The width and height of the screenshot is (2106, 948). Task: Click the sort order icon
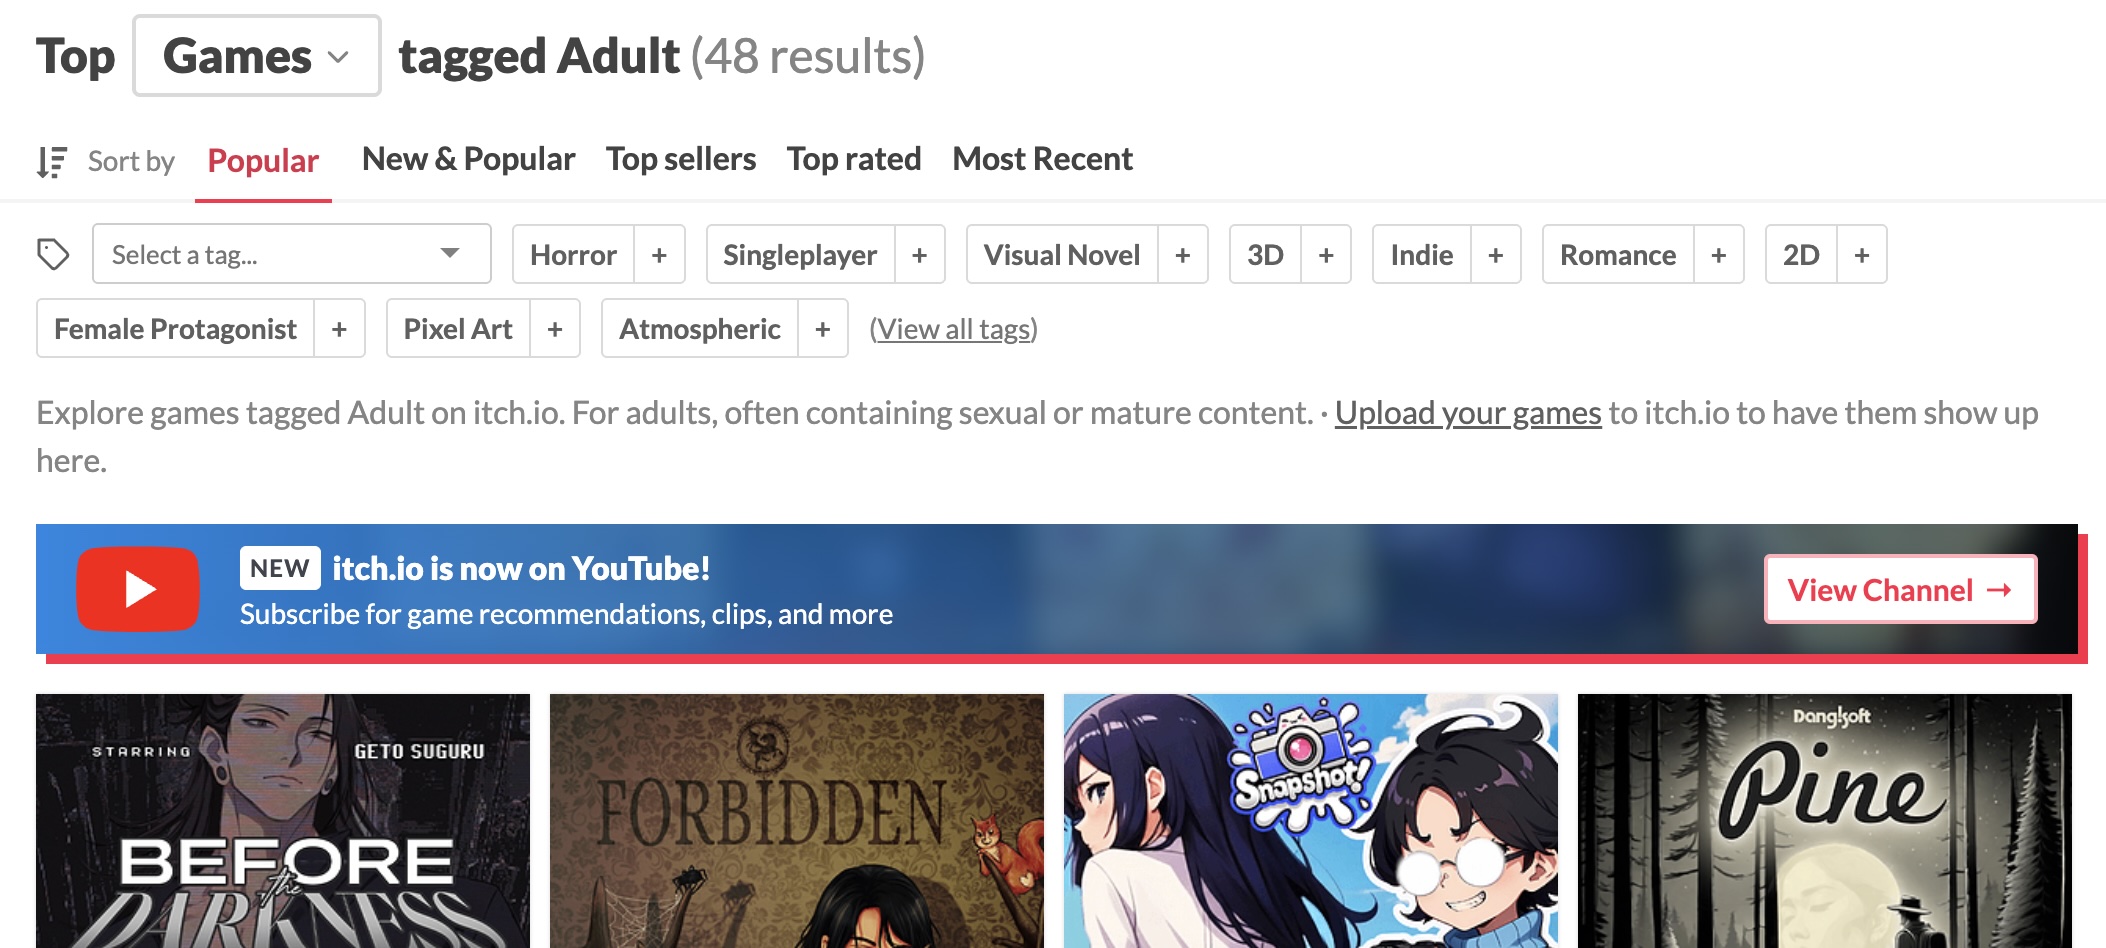51,161
